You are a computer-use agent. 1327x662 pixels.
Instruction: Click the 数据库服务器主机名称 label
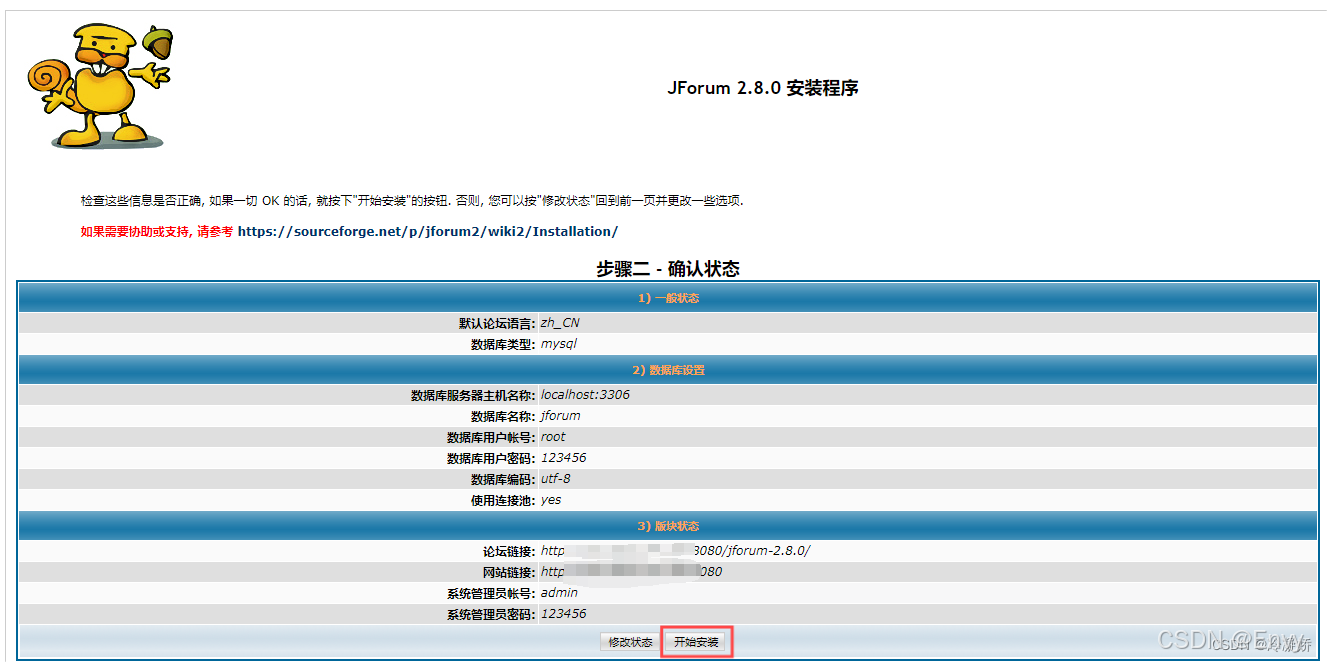click(x=473, y=396)
